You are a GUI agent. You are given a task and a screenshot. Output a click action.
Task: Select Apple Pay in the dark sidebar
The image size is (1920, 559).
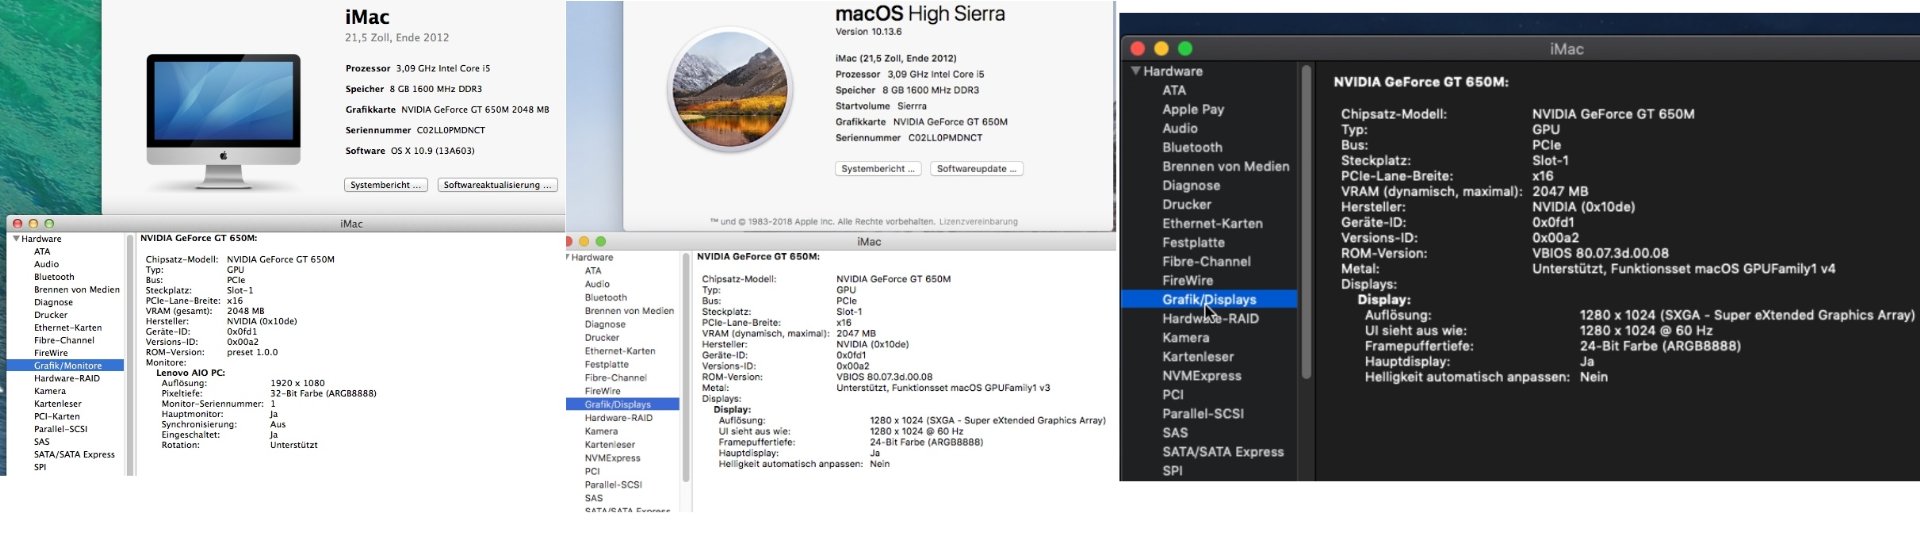click(x=1193, y=109)
